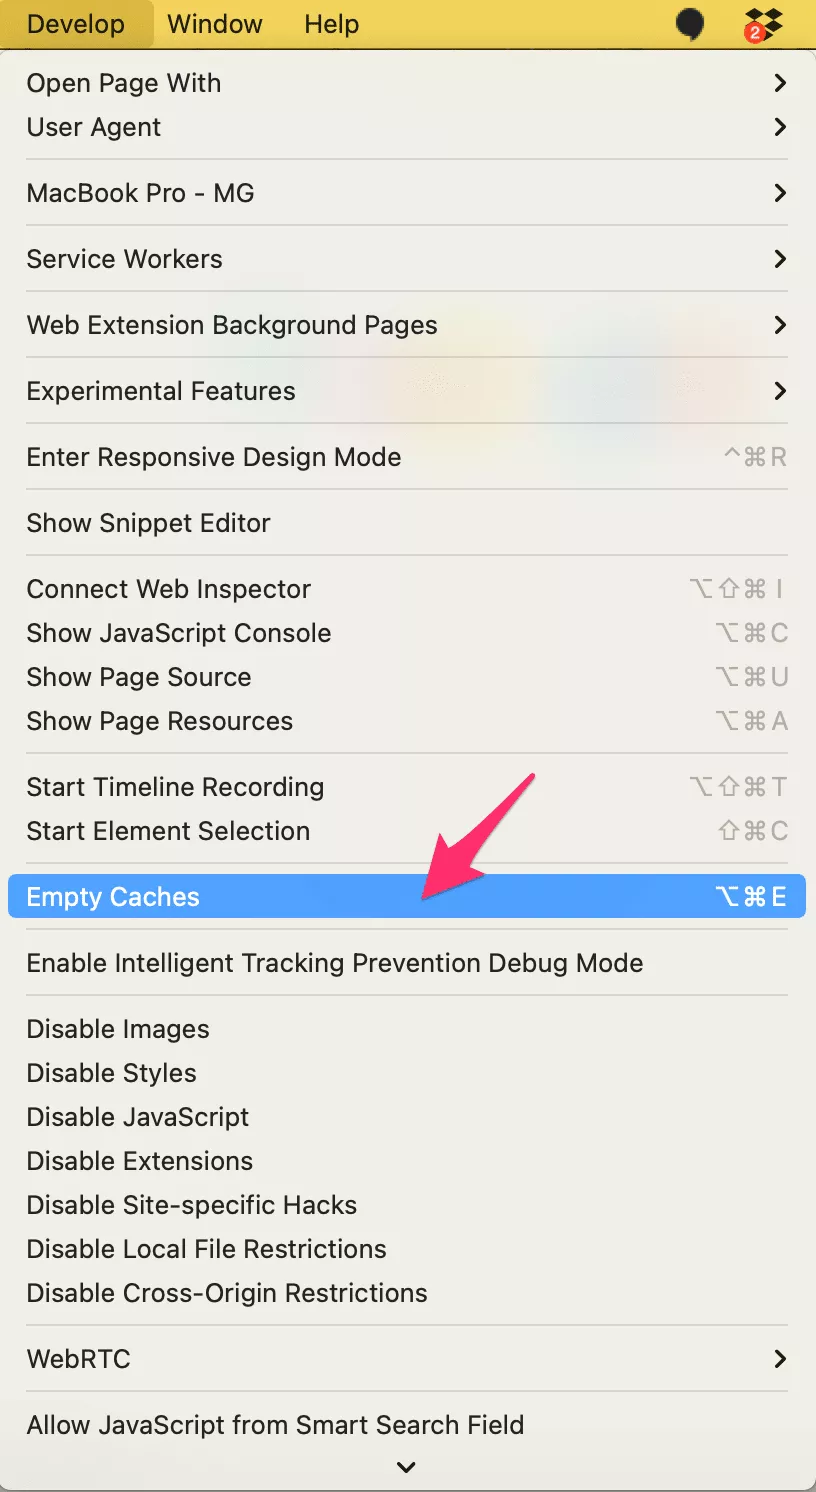
Task: Open the Help menu
Action: (x=331, y=24)
